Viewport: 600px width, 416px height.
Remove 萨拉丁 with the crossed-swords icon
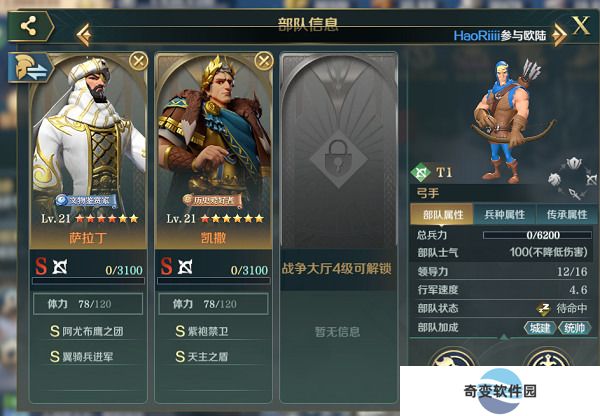[139, 61]
